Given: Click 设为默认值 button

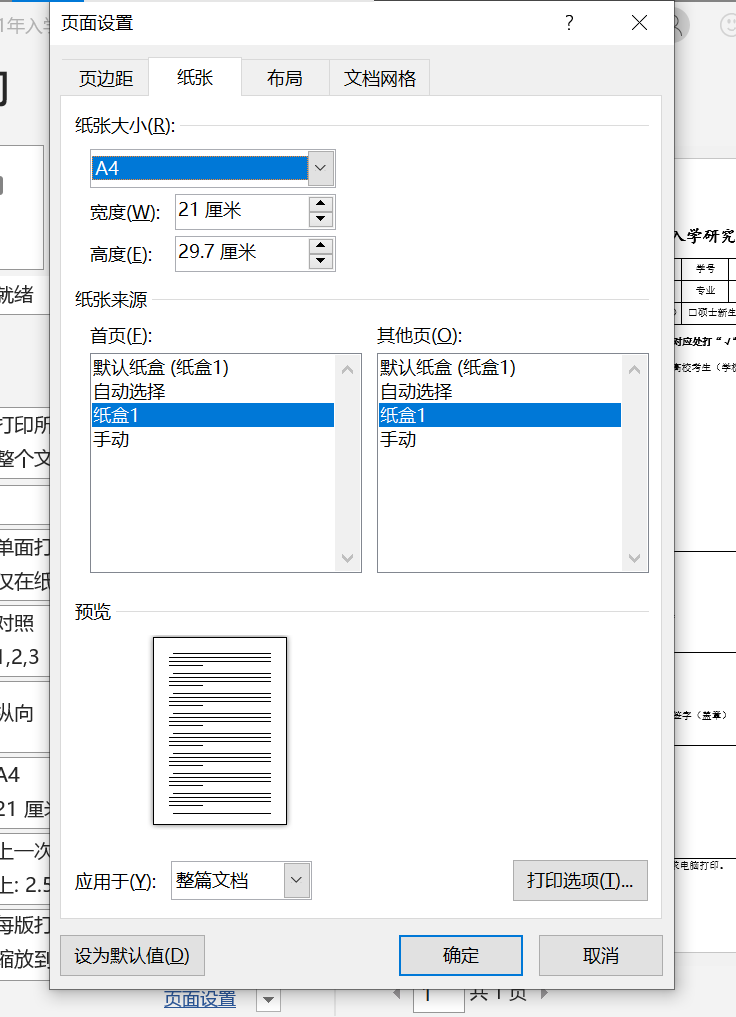Looking at the screenshot, I should click(x=132, y=955).
